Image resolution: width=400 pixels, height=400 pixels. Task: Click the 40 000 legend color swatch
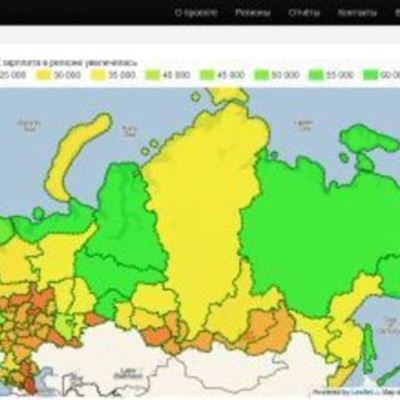[152, 75]
